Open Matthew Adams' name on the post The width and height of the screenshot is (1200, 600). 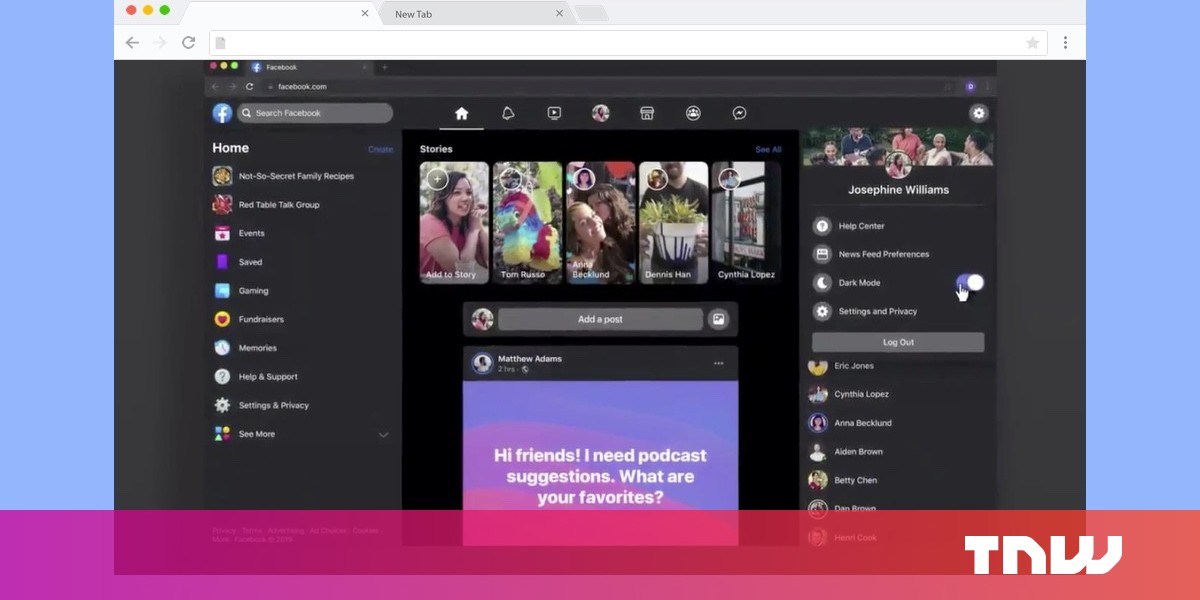pos(530,359)
